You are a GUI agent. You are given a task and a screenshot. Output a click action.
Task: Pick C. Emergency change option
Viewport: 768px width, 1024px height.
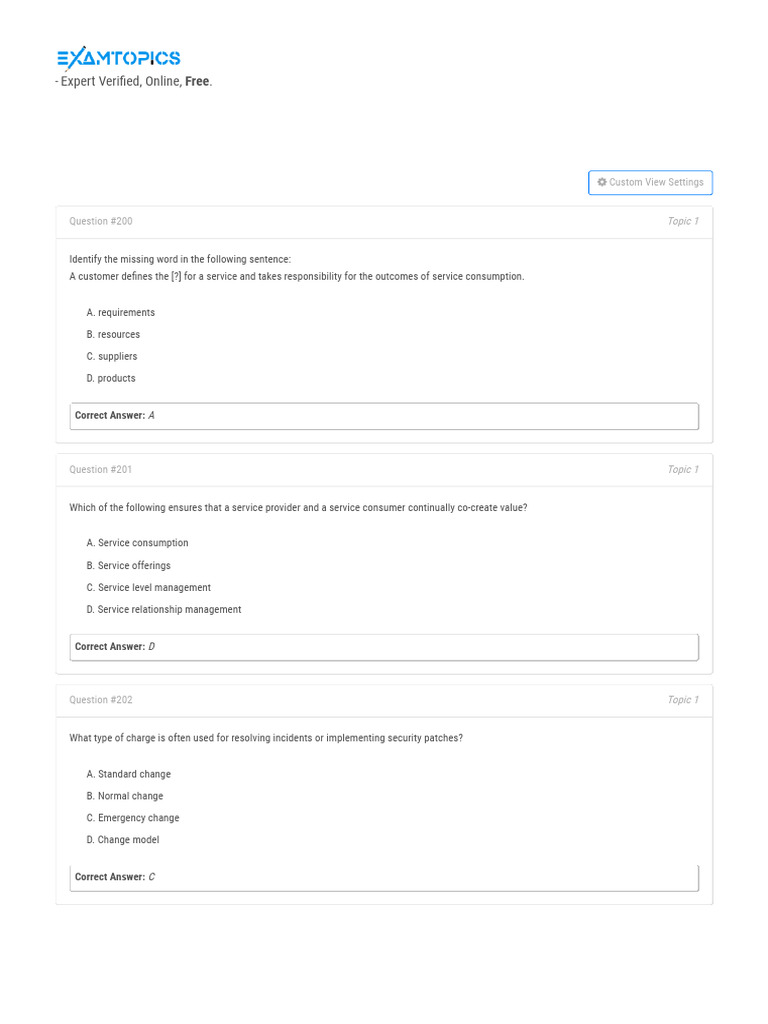pos(133,818)
